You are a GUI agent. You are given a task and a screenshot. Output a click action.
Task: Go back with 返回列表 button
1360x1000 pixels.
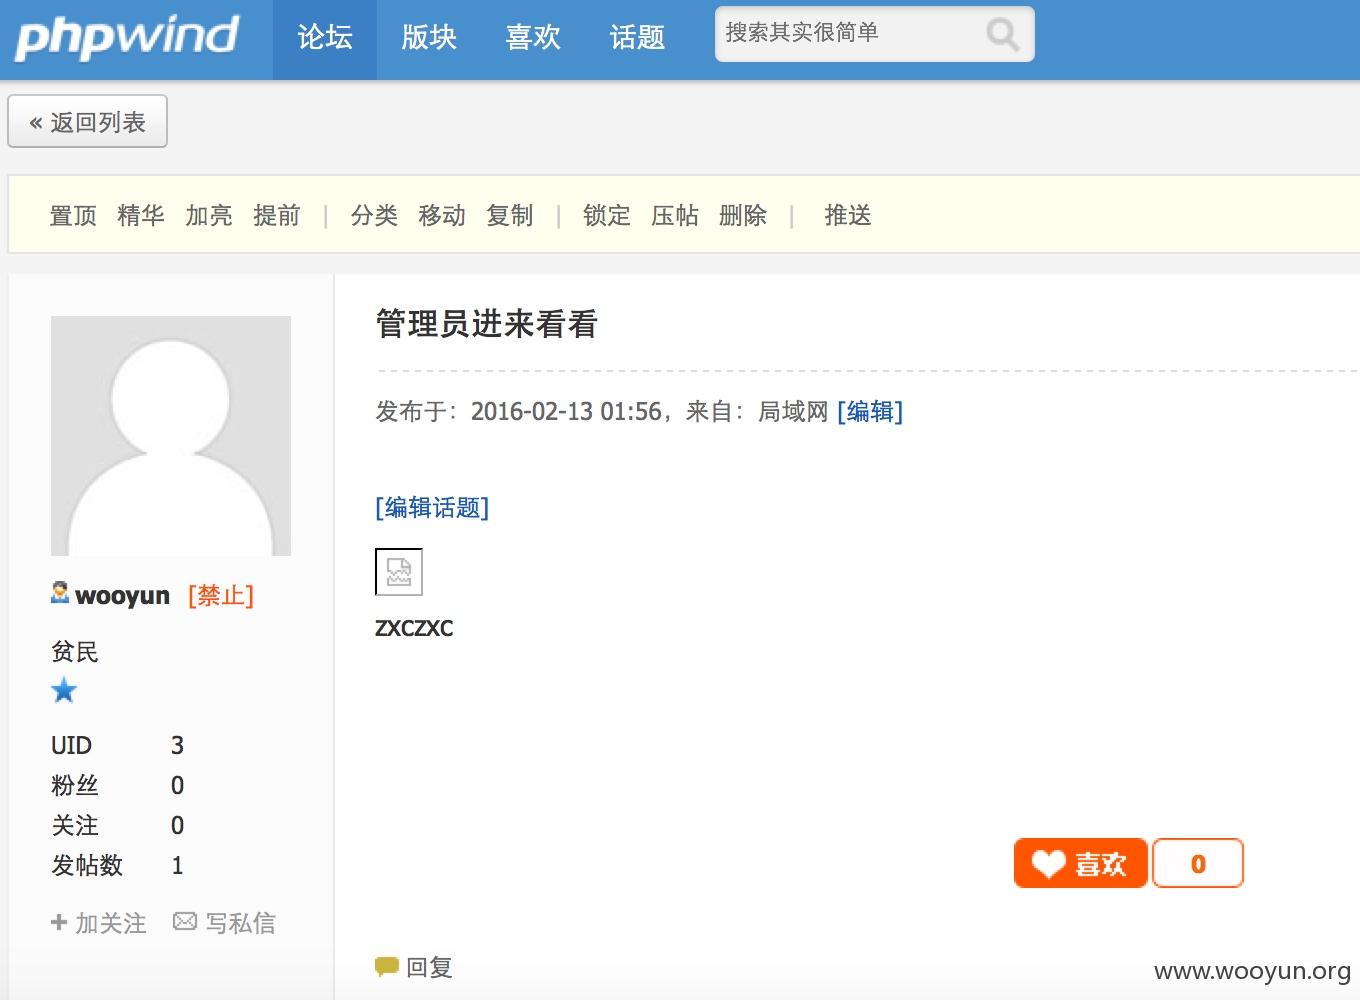pyautogui.click(x=87, y=121)
